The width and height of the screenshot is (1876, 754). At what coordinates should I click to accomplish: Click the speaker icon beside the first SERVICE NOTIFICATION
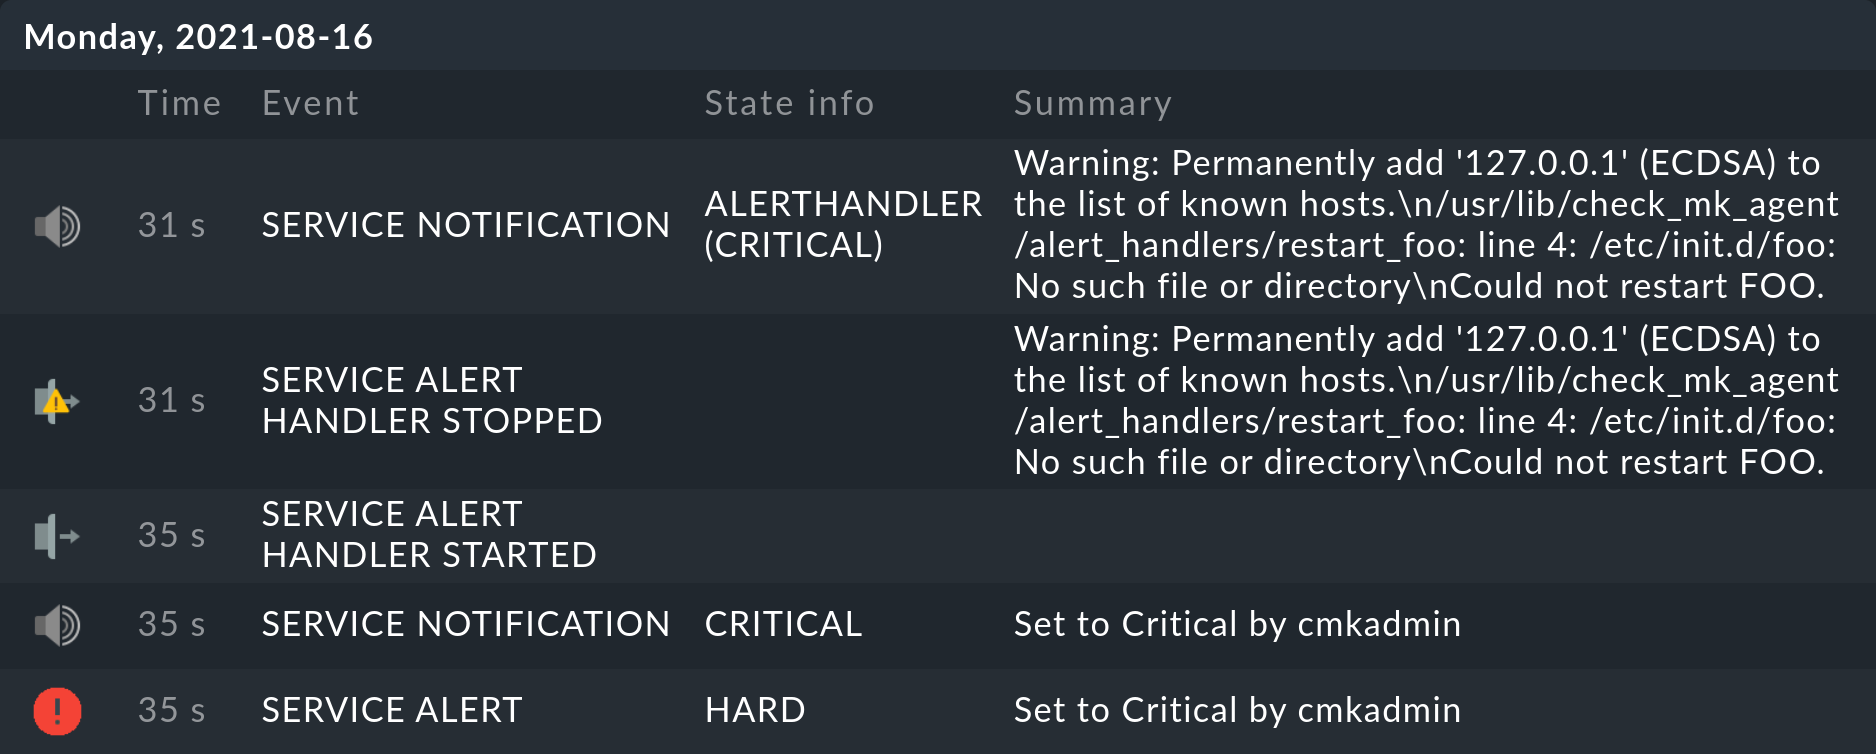pyautogui.click(x=57, y=225)
